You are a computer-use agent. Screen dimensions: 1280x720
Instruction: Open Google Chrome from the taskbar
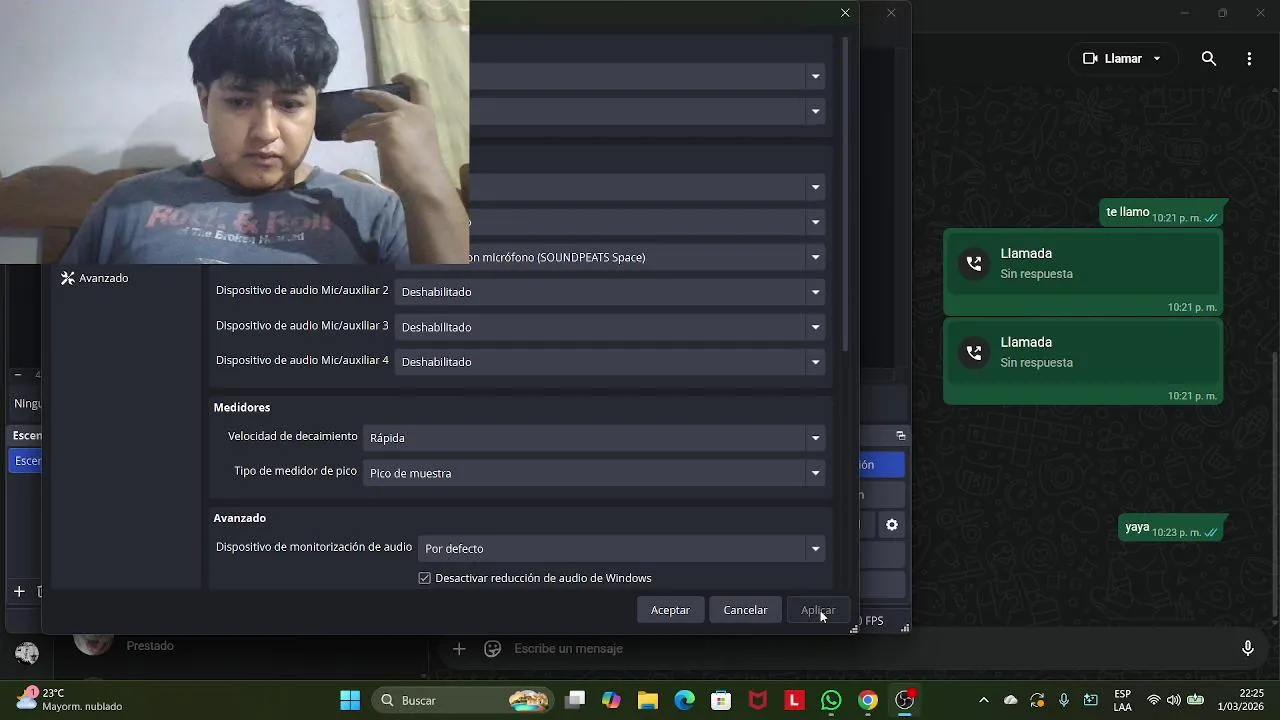point(868,700)
